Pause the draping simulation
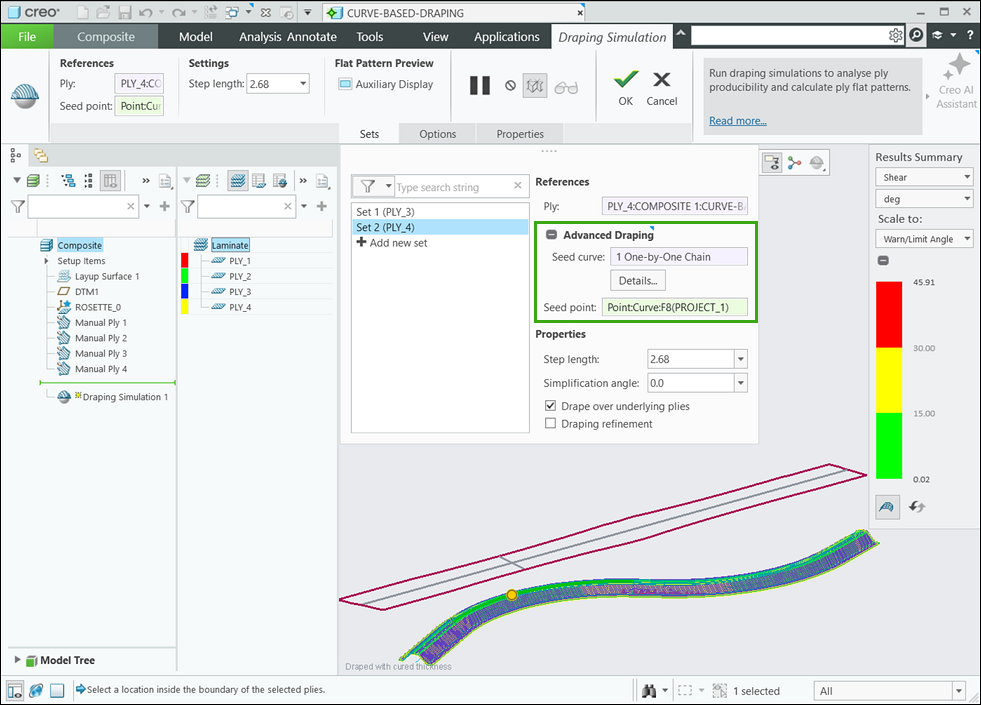981x705 pixels. [480, 86]
